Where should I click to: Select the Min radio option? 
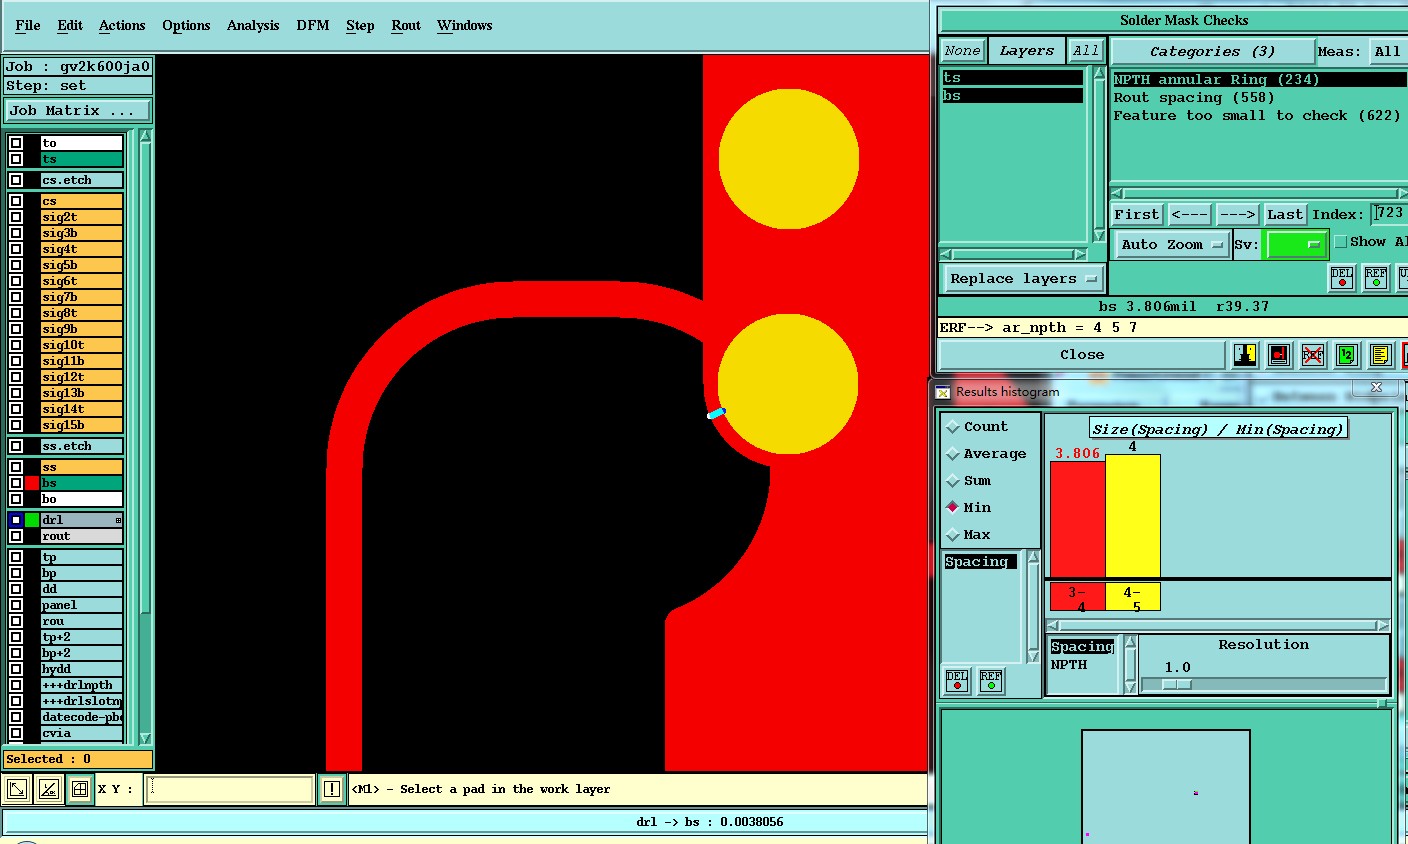pos(953,508)
